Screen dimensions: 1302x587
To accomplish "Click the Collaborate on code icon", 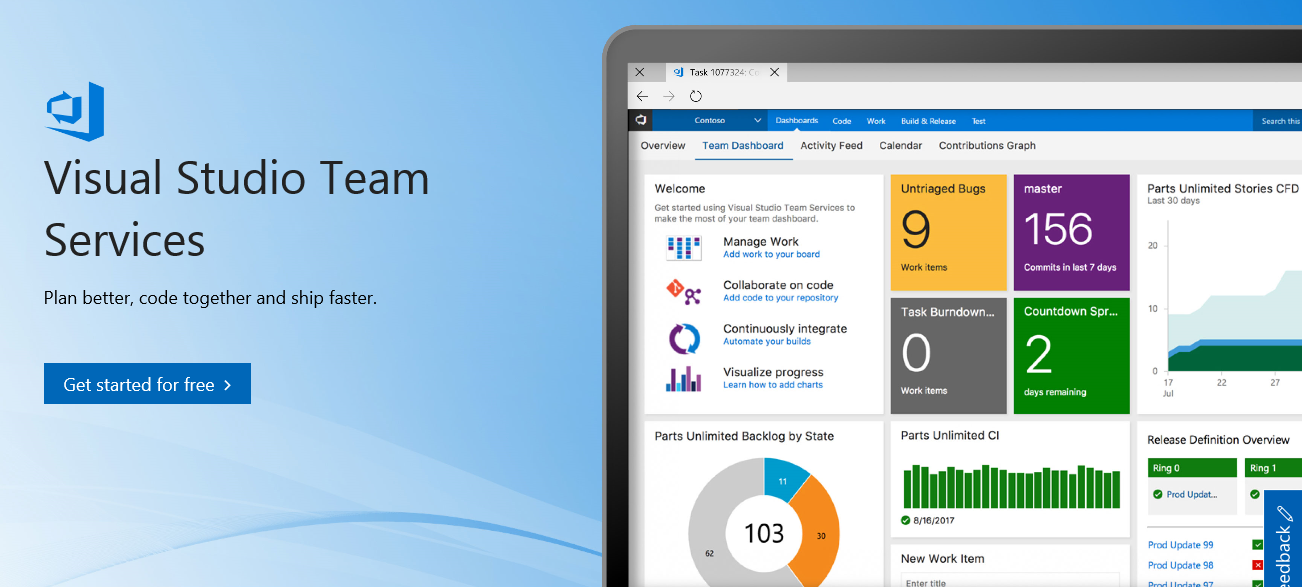I will [685, 291].
